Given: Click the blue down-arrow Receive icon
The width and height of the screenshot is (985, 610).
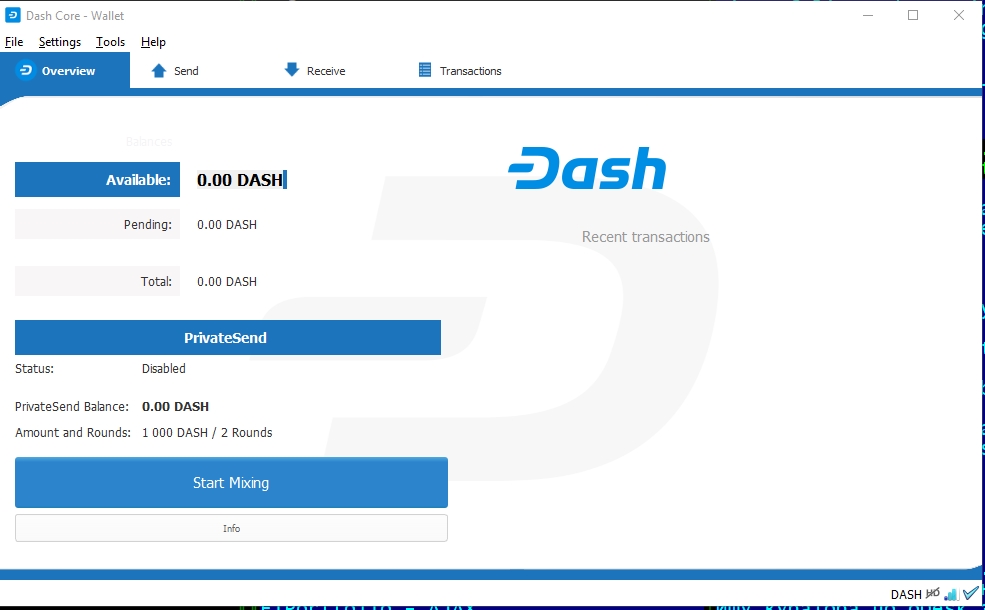Looking at the screenshot, I should pyautogui.click(x=291, y=70).
